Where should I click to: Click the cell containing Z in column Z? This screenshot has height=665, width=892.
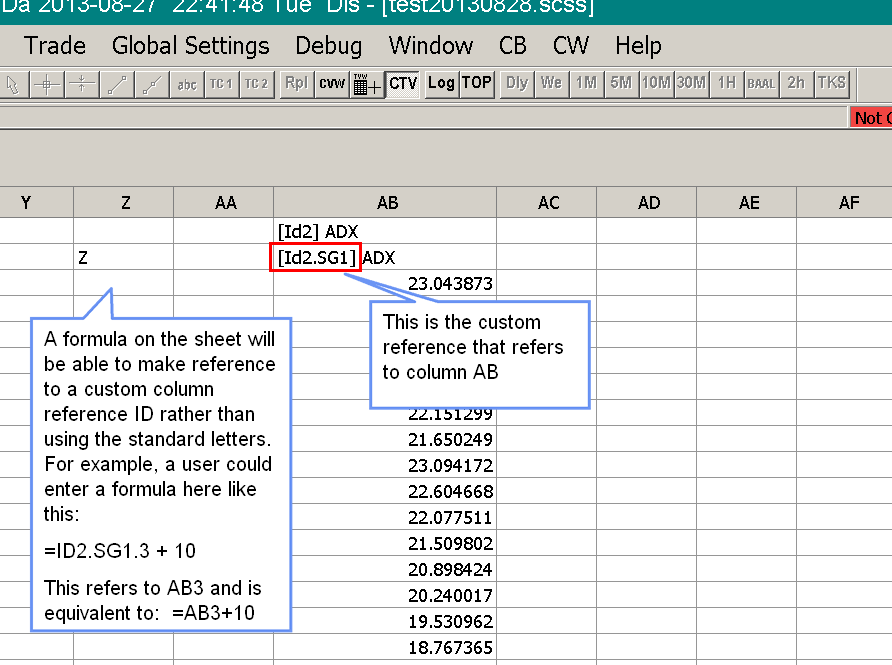123,257
